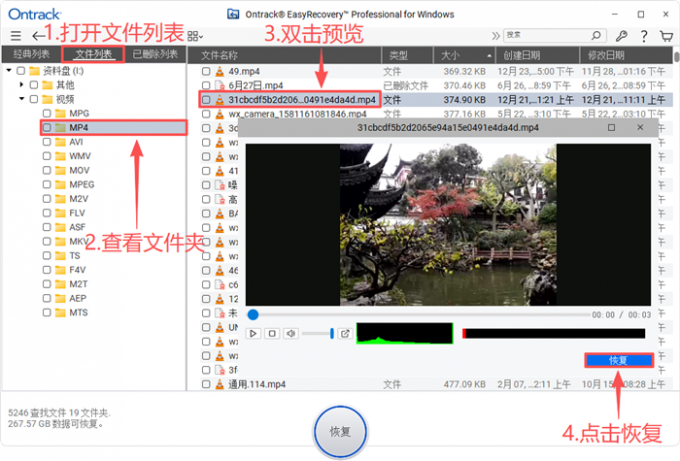
Task: Select the MTS folder icon
Action: (60, 313)
